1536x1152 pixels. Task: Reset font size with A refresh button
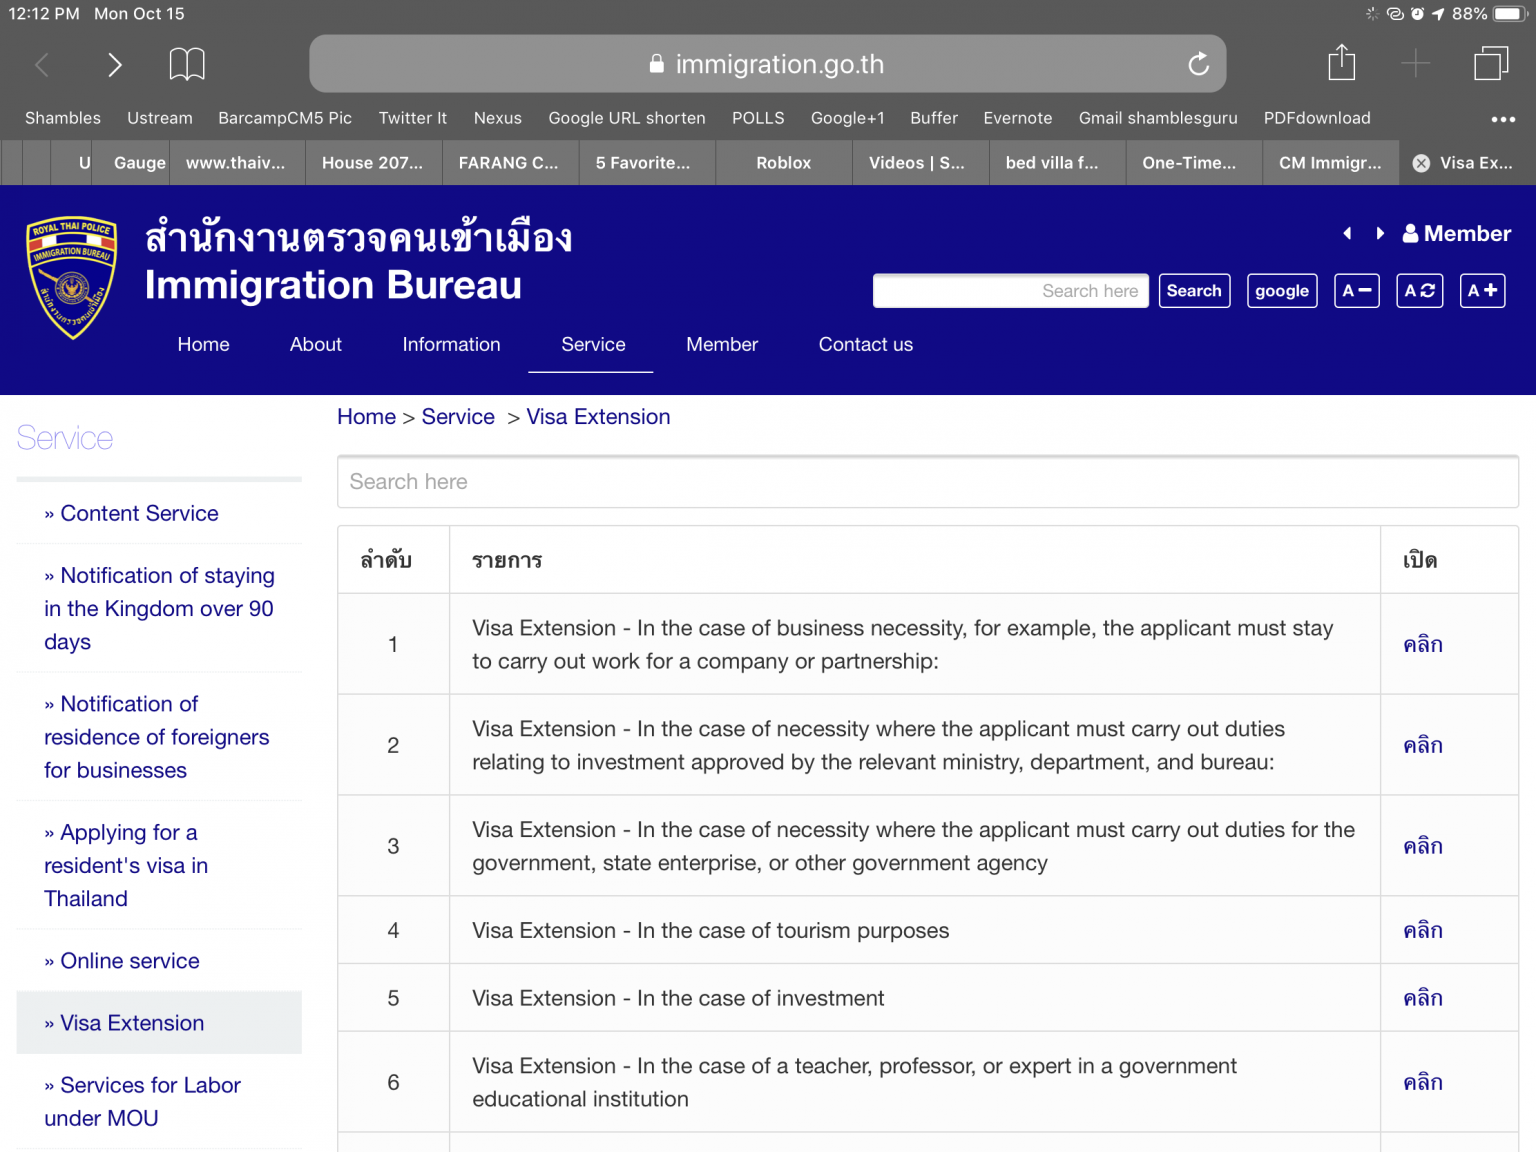pos(1419,291)
